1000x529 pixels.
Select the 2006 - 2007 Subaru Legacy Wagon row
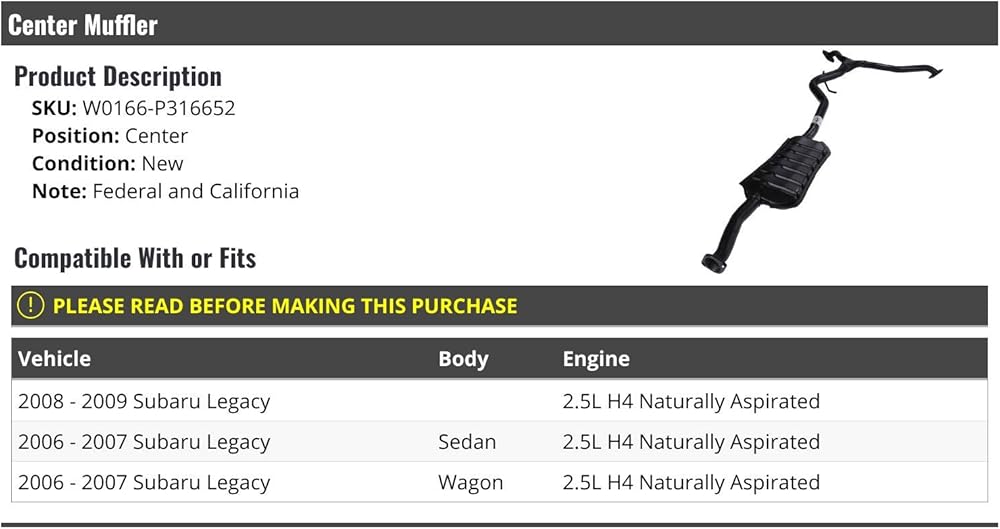tap(499, 482)
